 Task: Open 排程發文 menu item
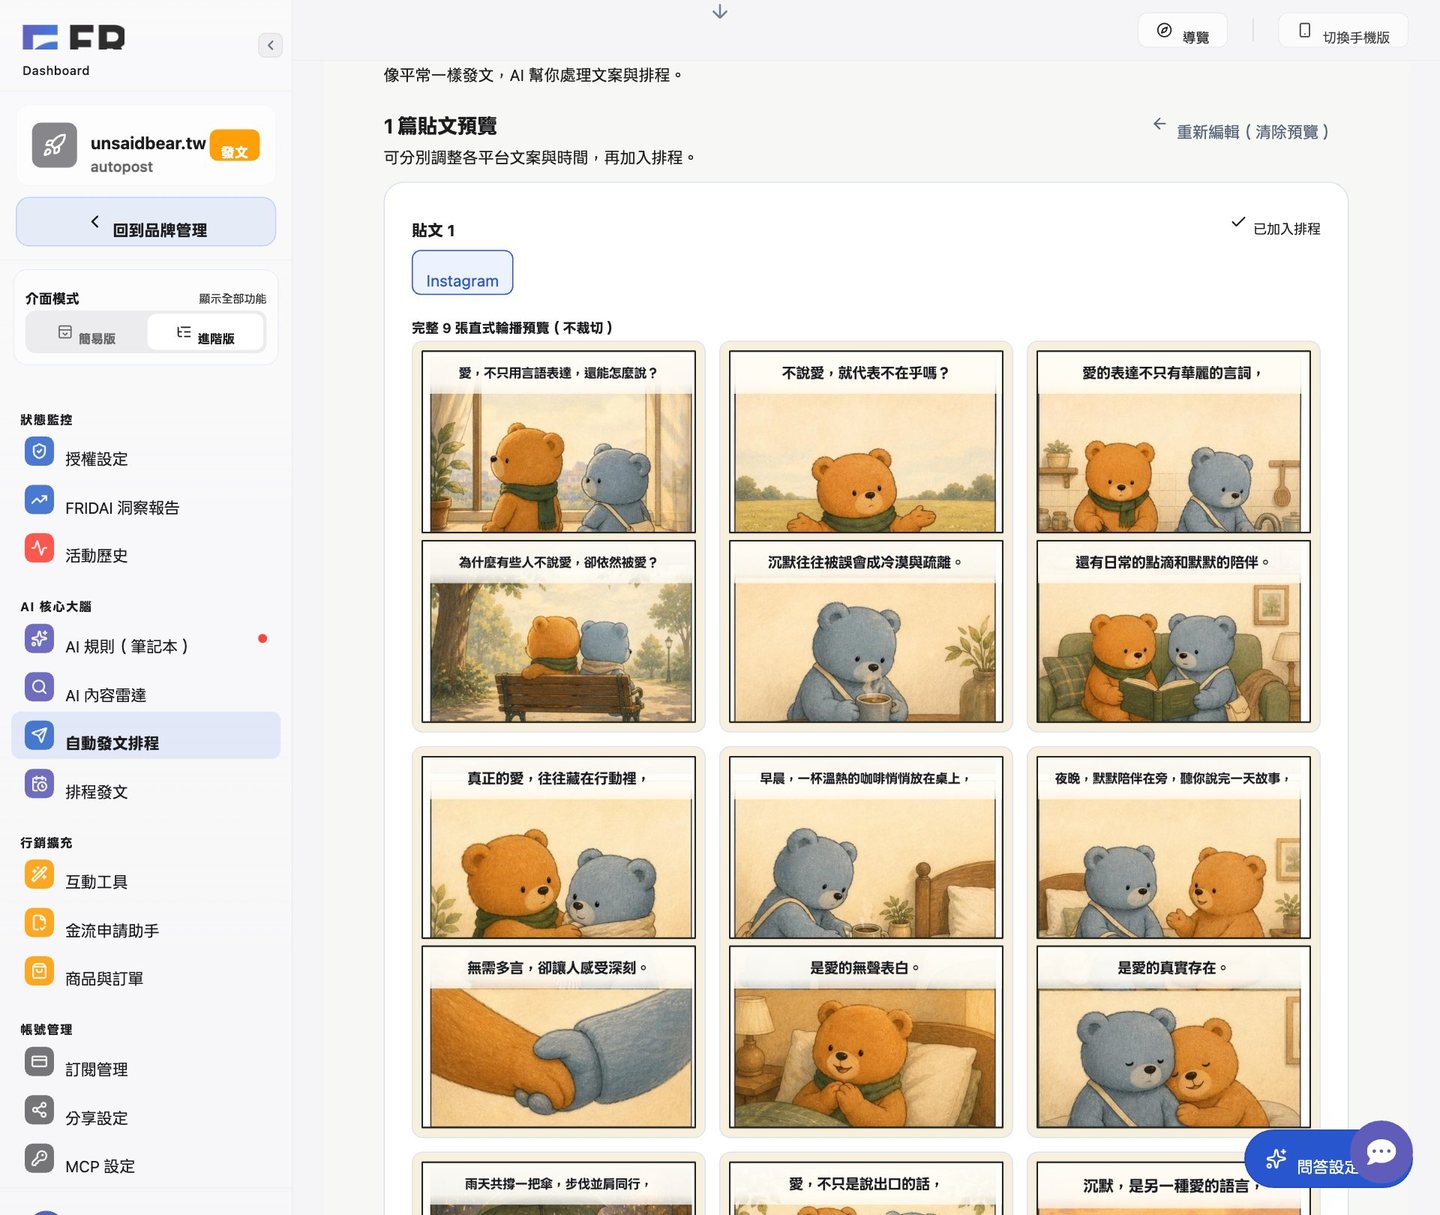146,785
